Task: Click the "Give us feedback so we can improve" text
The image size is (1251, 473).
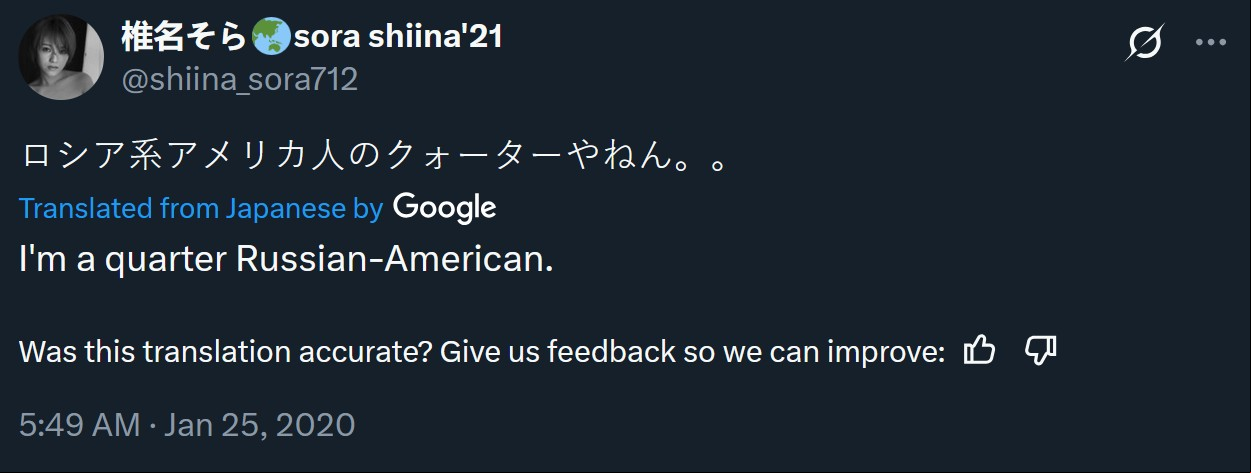Action: point(693,351)
